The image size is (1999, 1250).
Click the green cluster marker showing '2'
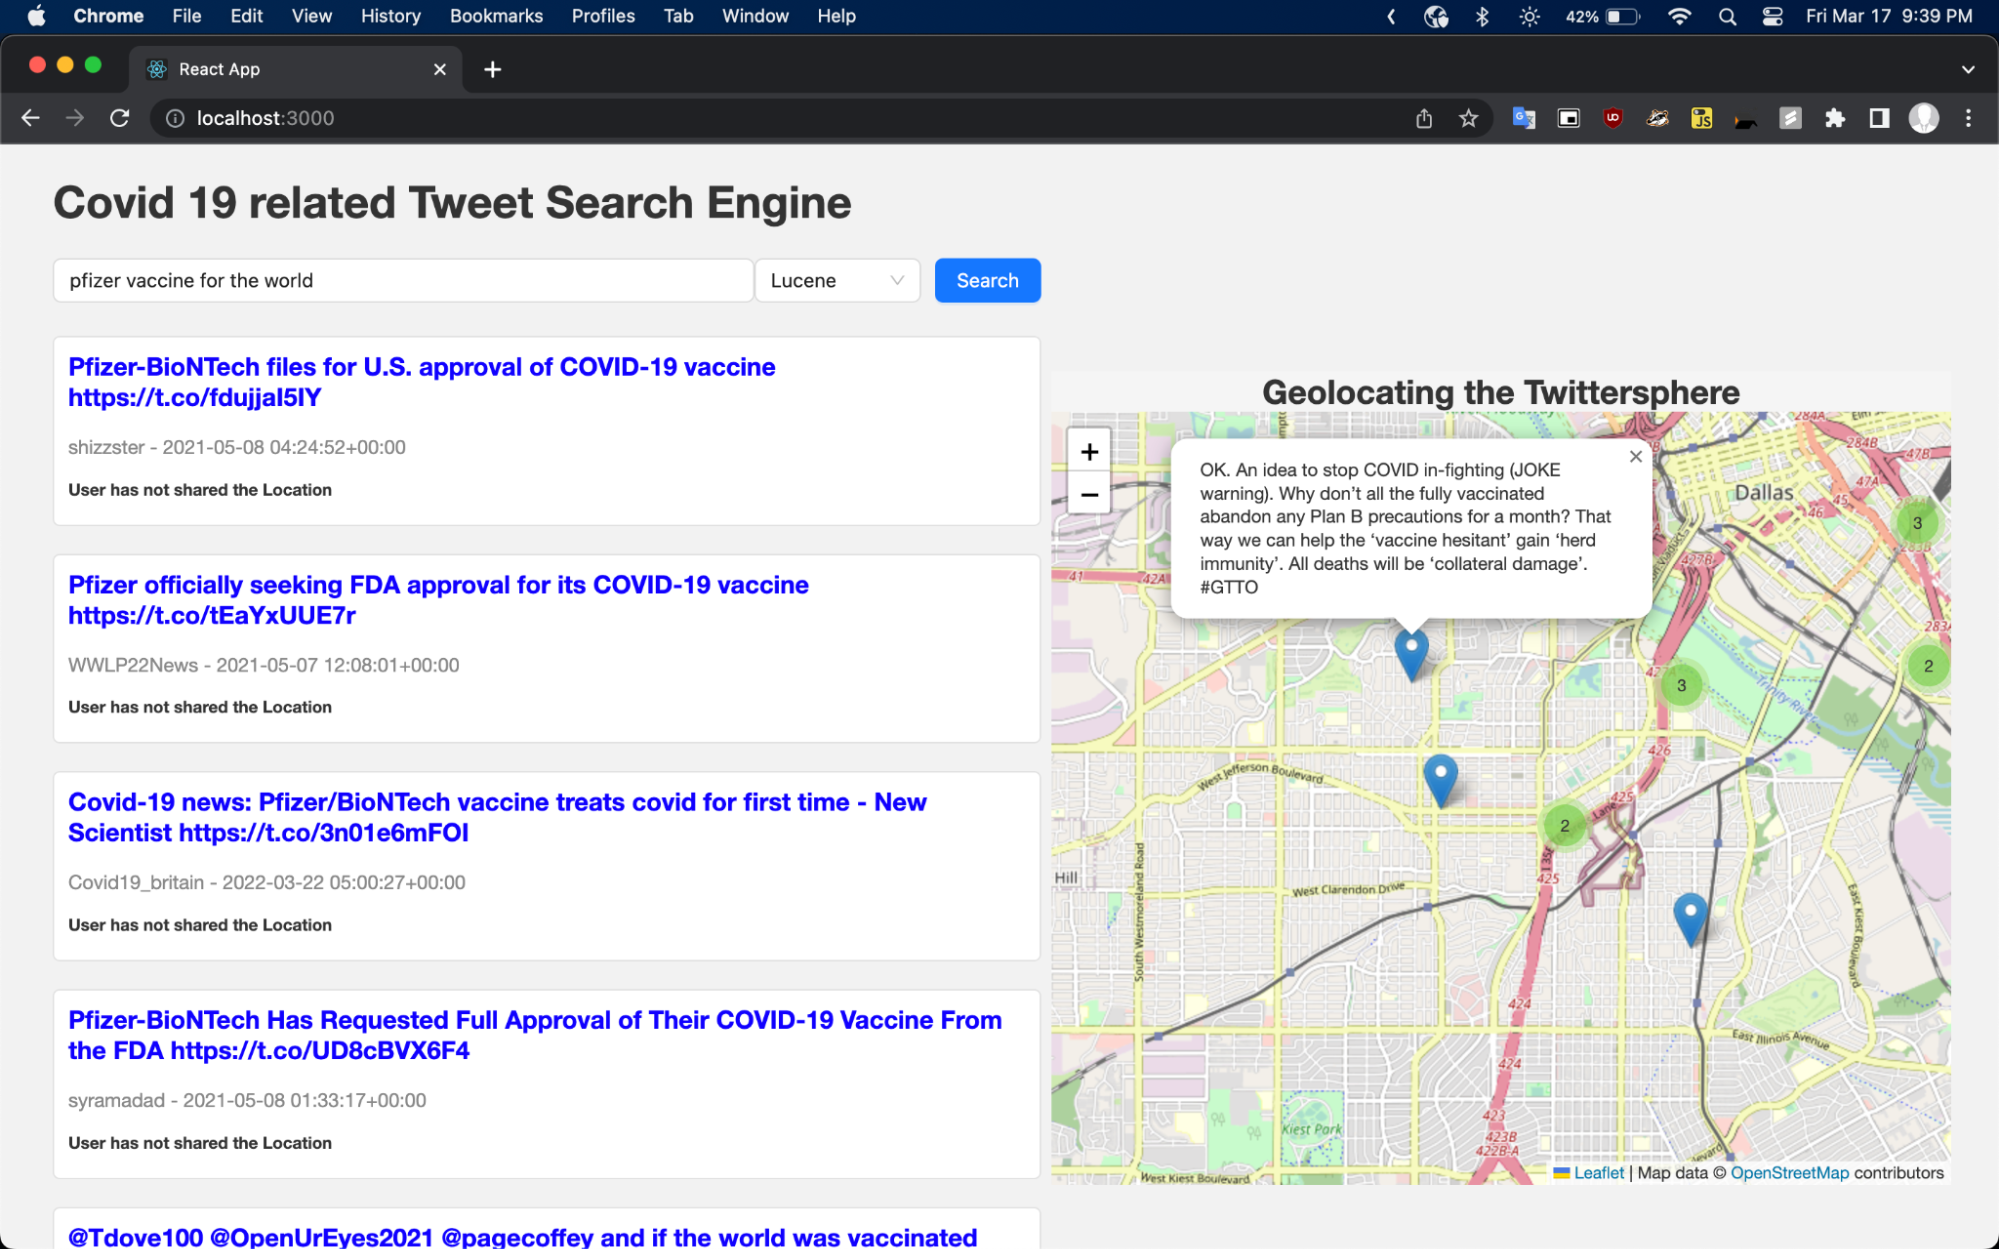(x=1564, y=827)
